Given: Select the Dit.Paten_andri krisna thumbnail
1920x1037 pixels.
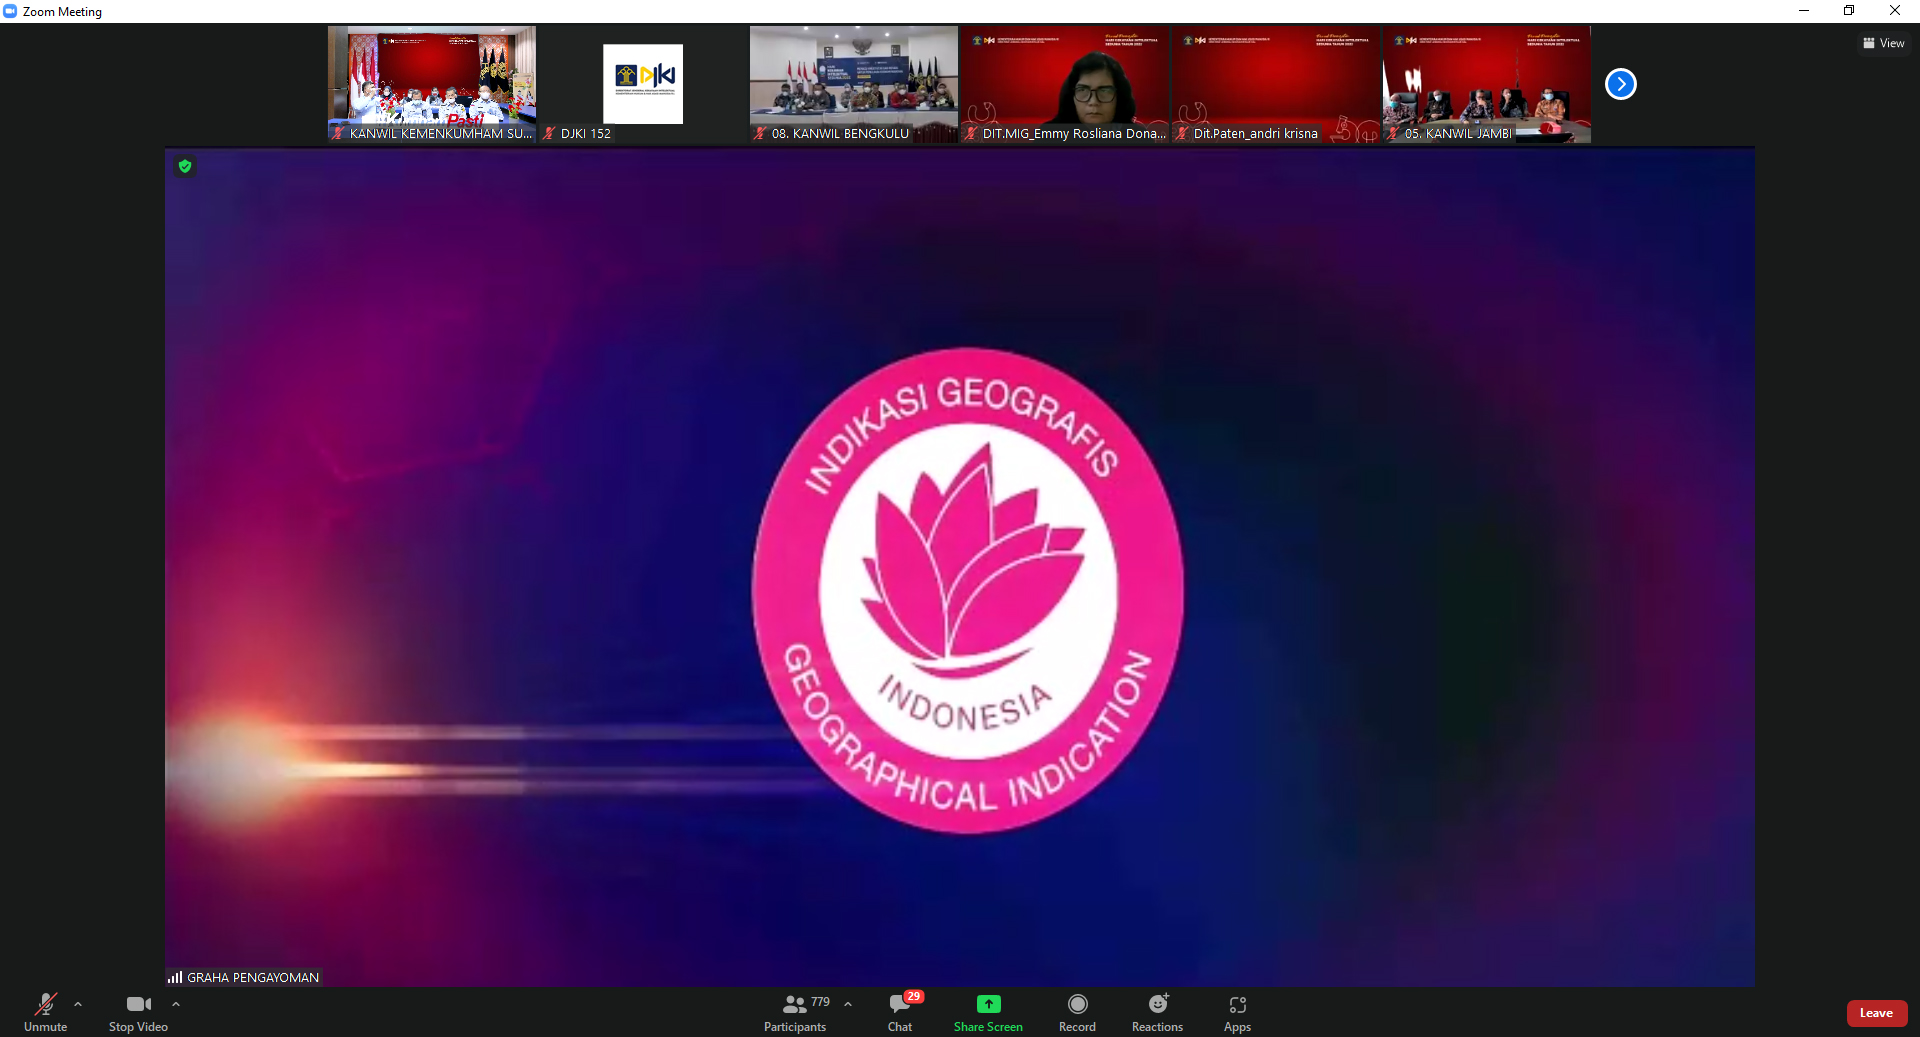Looking at the screenshot, I should click(1275, 84).
